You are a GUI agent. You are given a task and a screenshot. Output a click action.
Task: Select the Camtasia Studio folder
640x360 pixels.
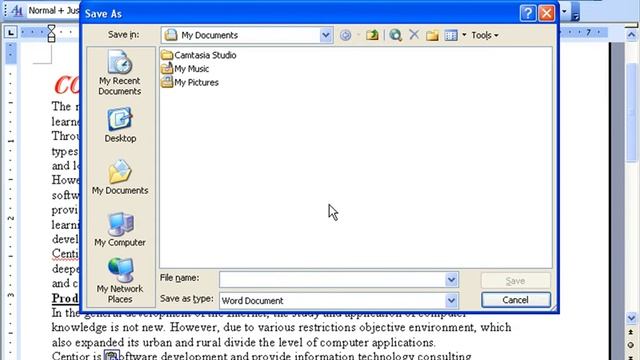[x=199, y=55]
